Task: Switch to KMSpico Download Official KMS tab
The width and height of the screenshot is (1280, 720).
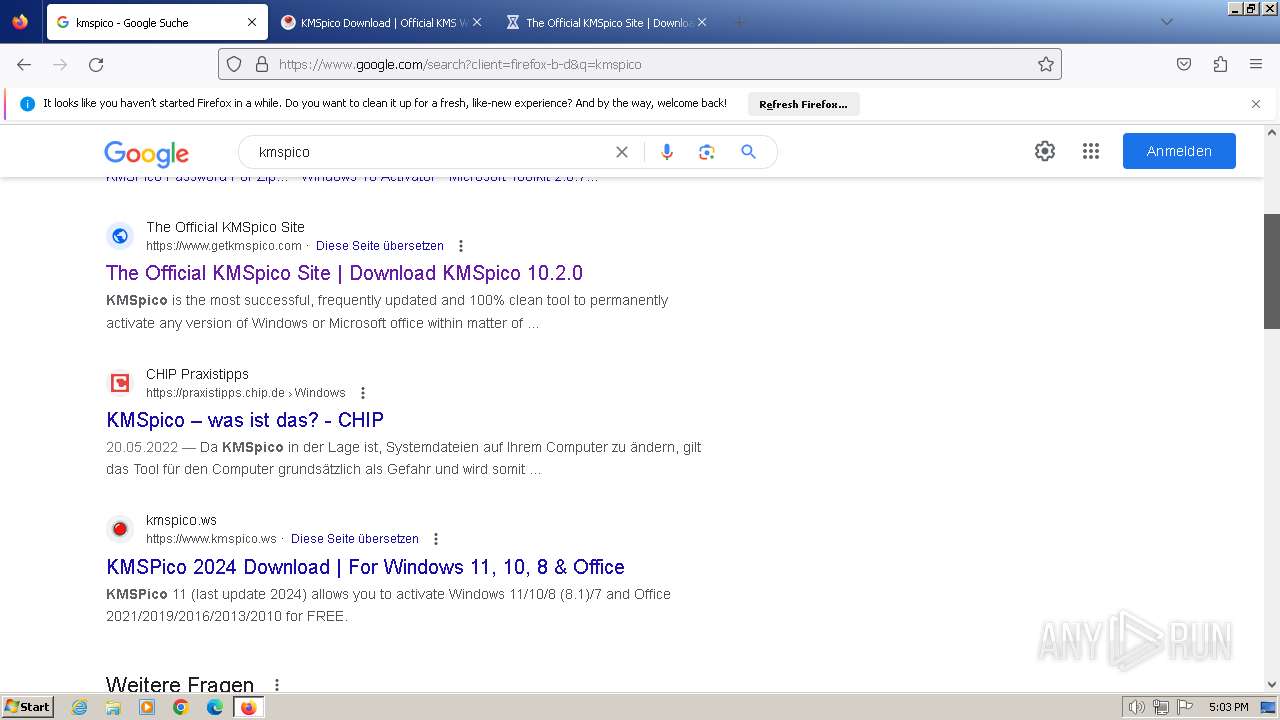Action: click(381, 22)
